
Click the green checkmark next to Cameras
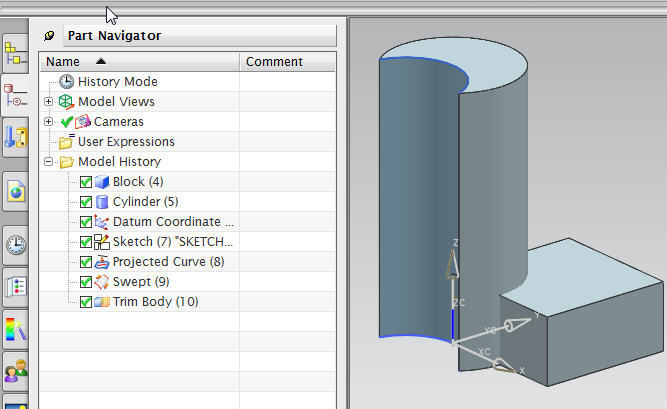coord(66,122)
